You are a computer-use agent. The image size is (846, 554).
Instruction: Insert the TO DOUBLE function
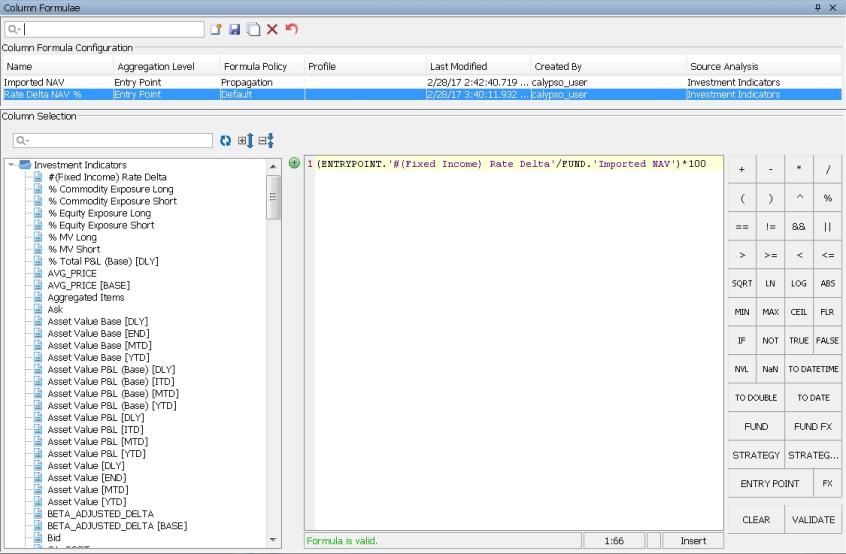756,398
